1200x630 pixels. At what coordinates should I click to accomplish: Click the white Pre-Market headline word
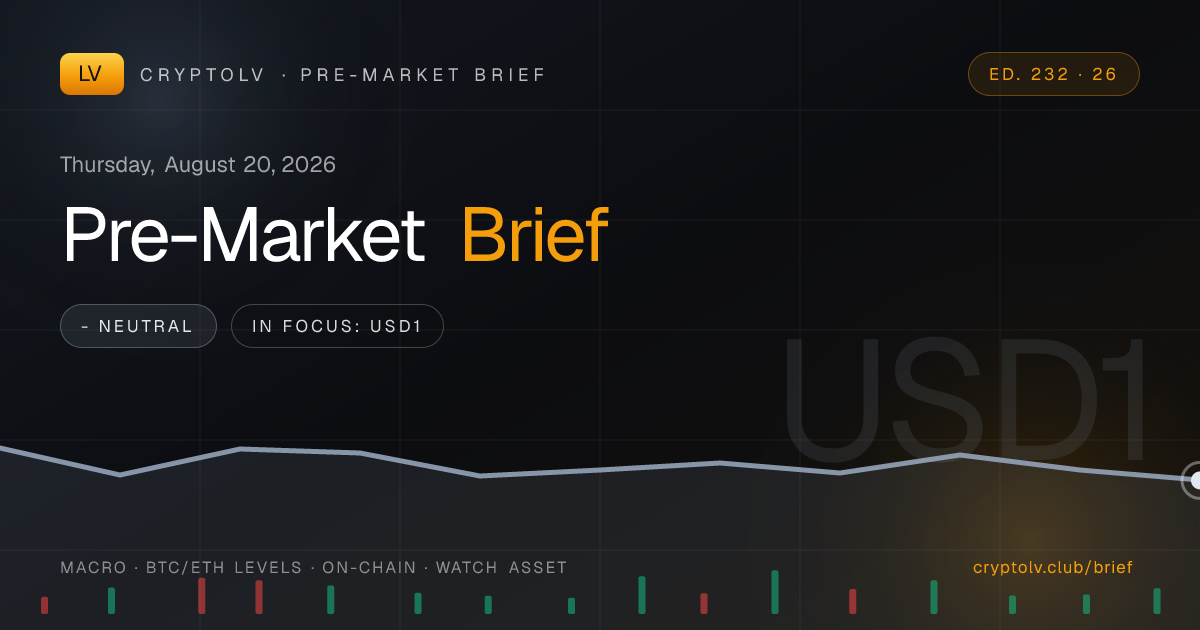[x=243, y=236]
